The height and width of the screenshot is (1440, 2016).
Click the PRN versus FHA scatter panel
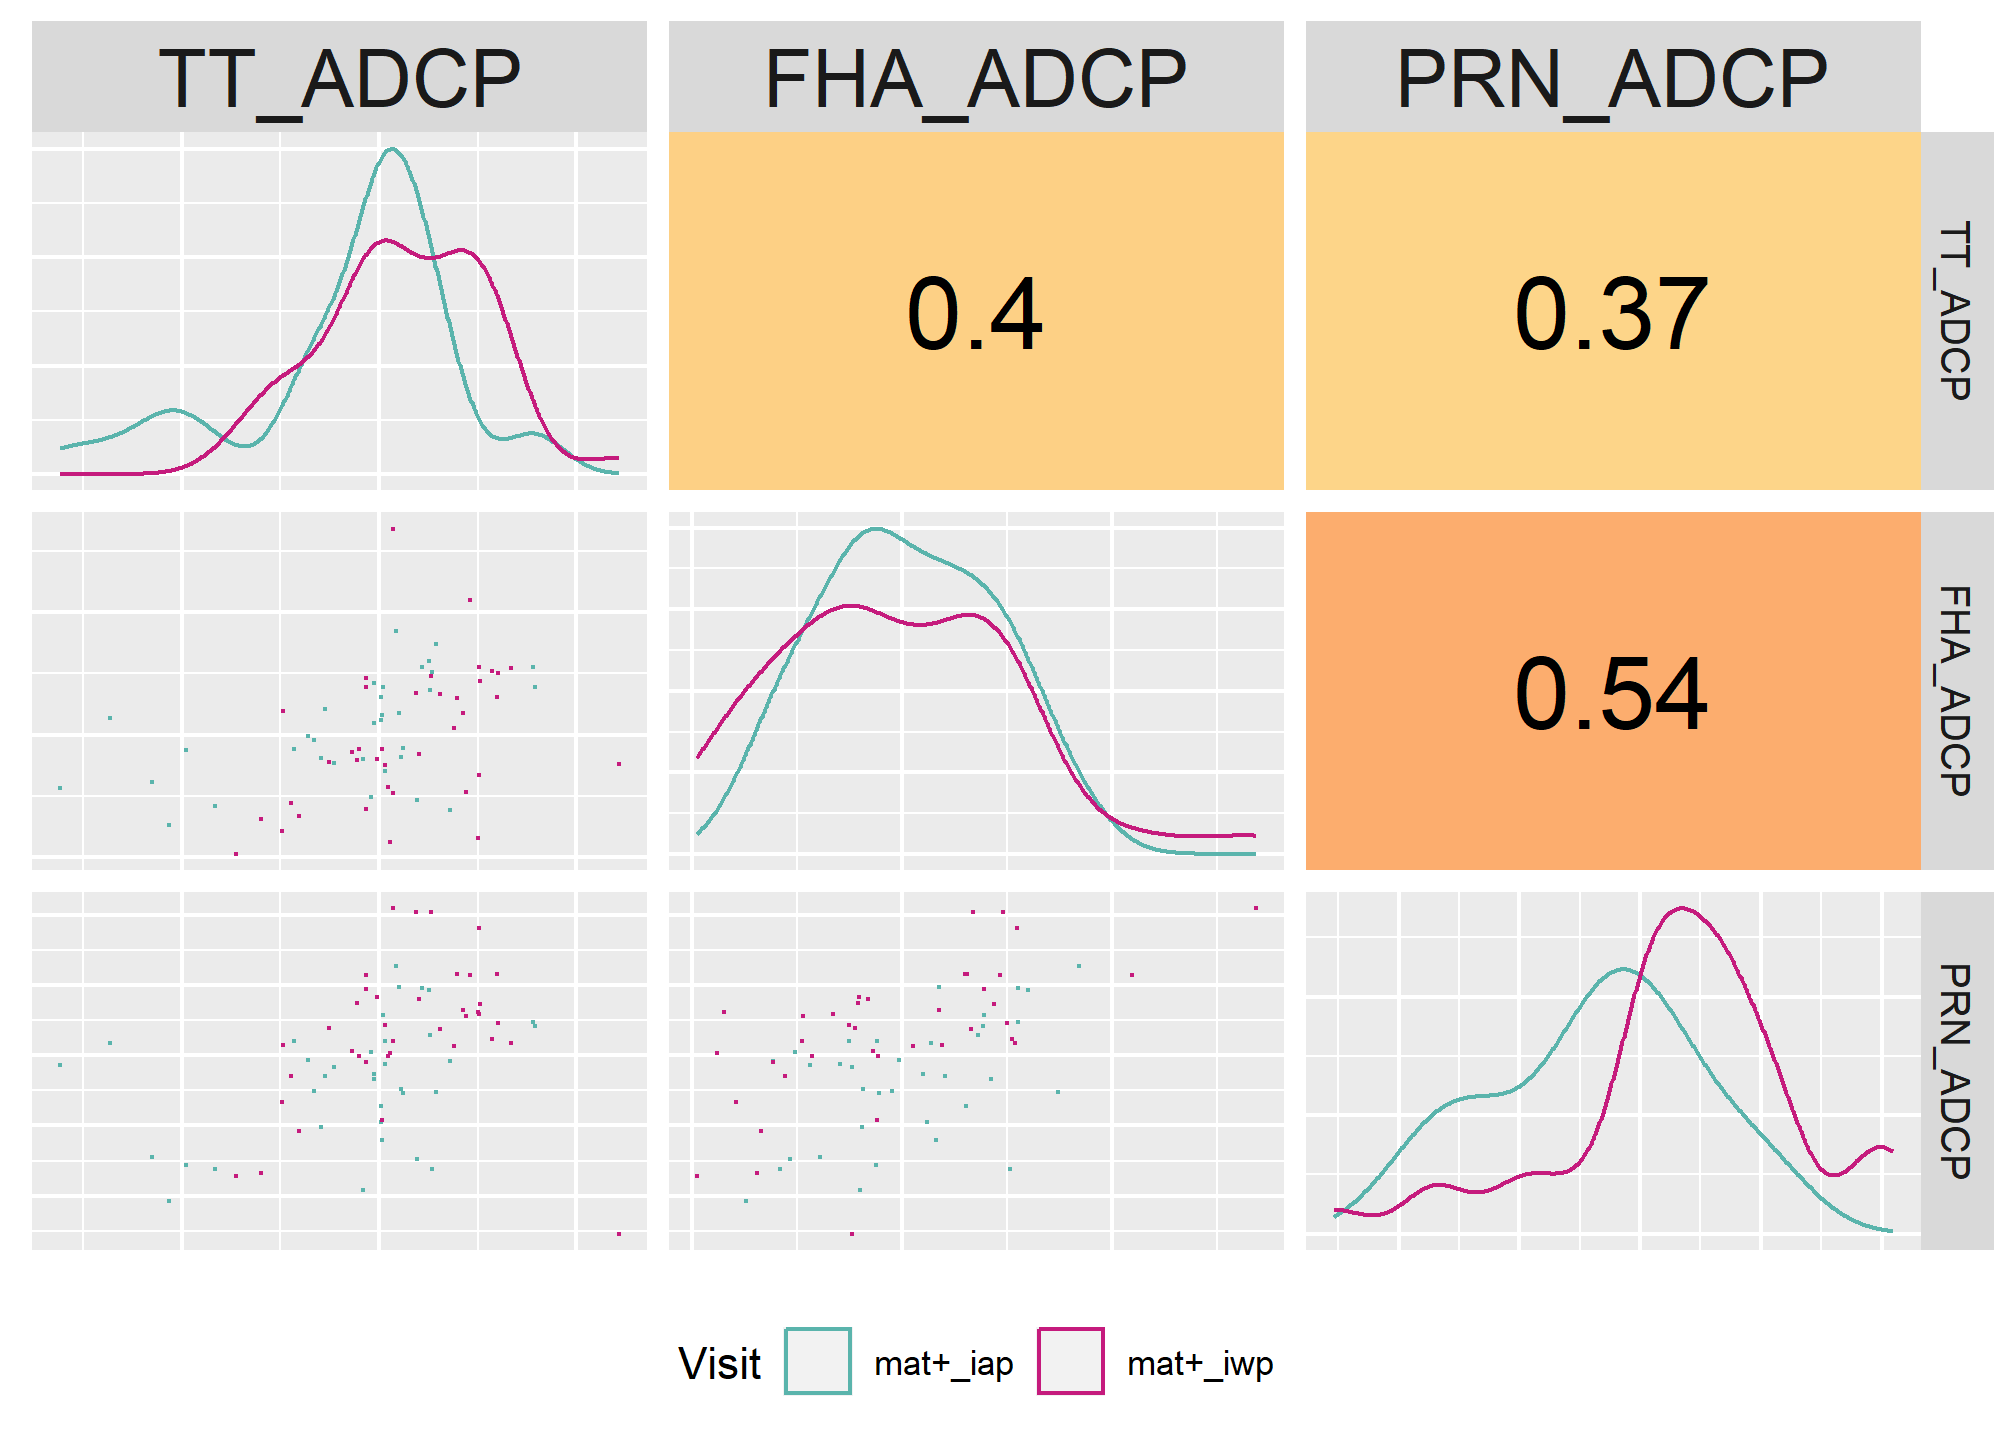click(x=976, y=1071)
